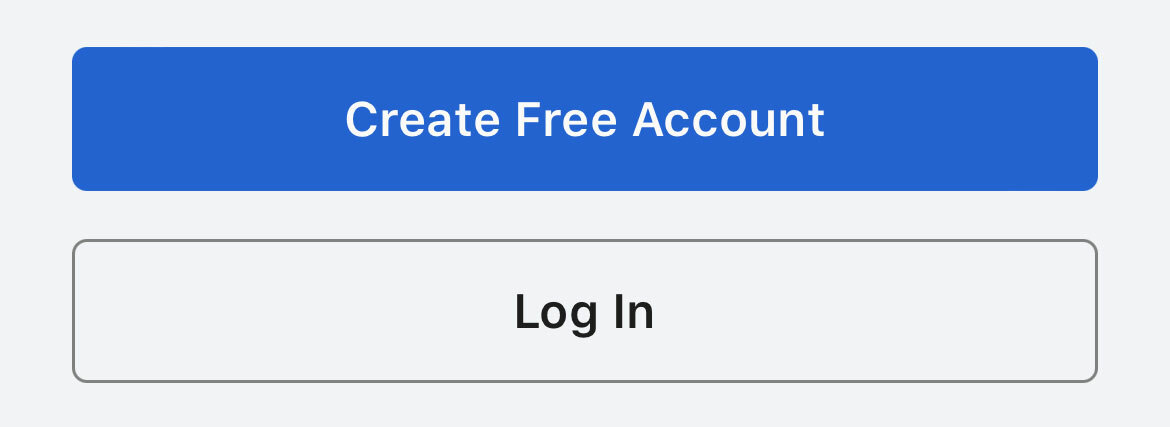Click the word "Account" in the blue button

[728, 119]
